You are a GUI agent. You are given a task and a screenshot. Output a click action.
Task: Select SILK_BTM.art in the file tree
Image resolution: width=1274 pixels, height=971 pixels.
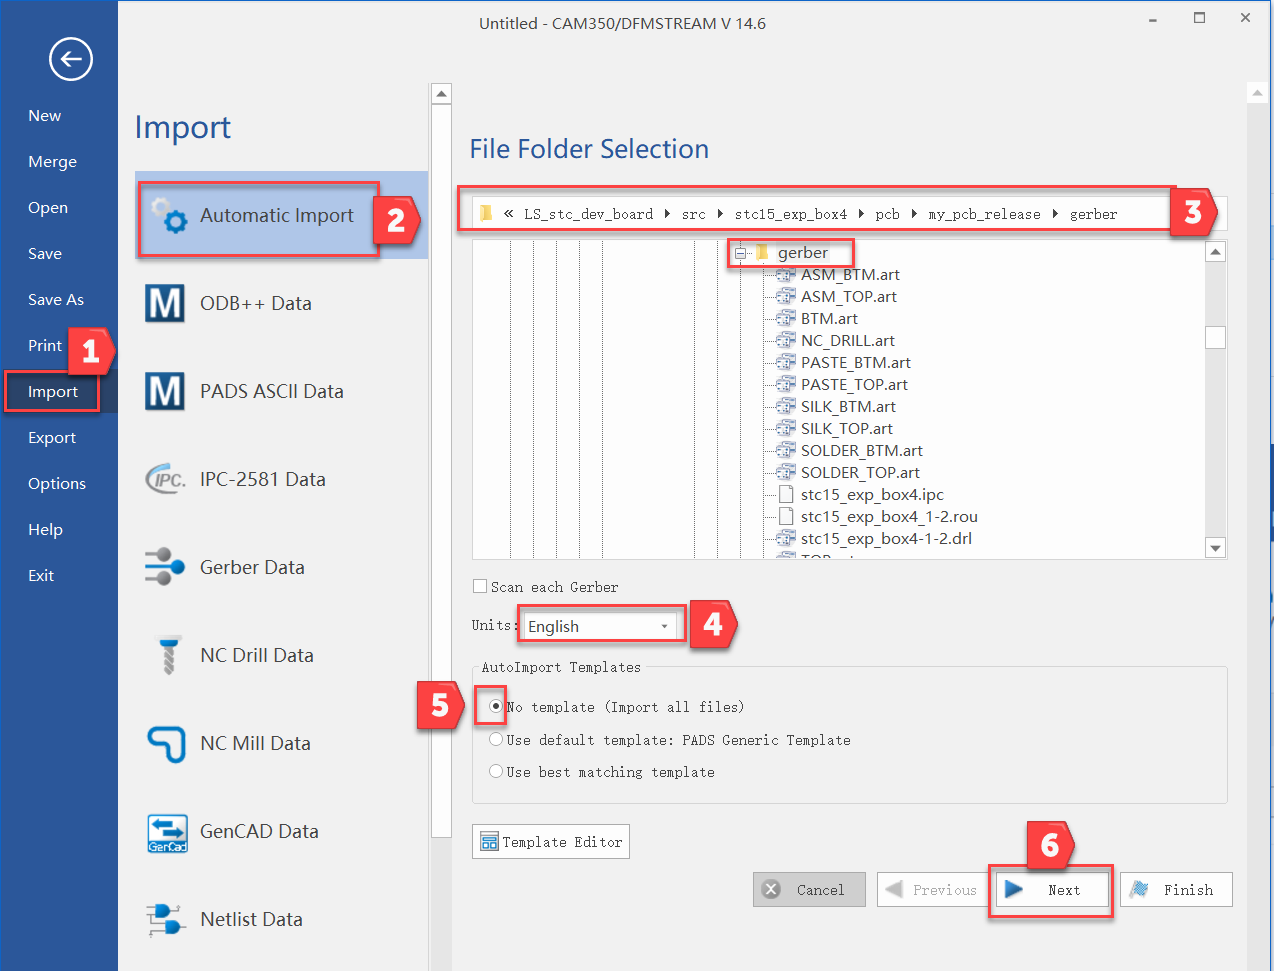[x=848, y=406]
